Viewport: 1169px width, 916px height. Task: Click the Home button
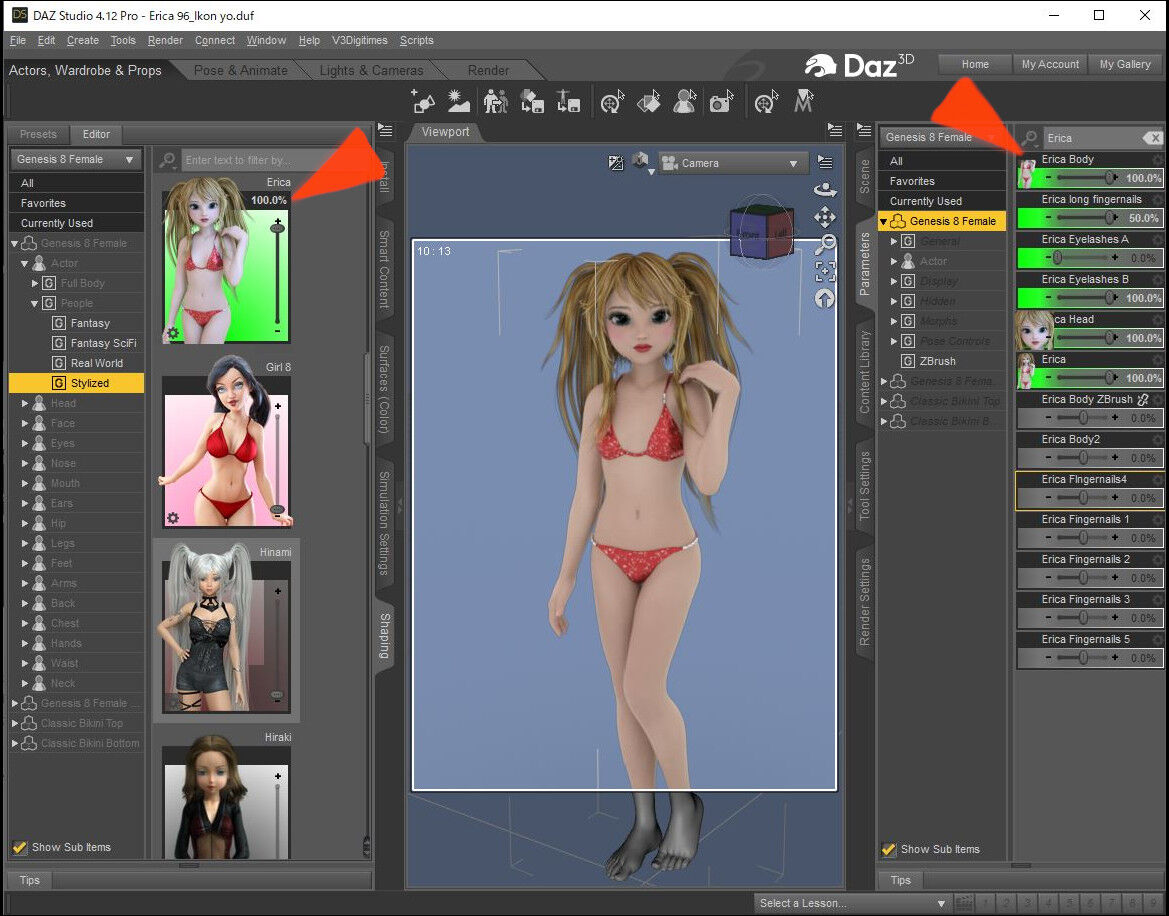pos(974,64)
